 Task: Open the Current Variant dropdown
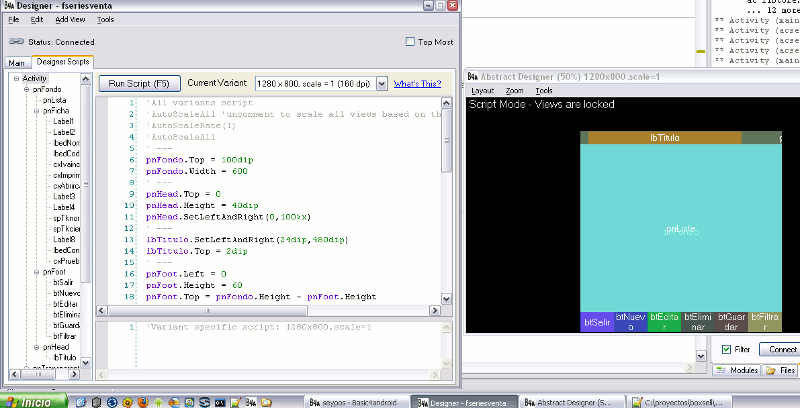pos(381,84)
